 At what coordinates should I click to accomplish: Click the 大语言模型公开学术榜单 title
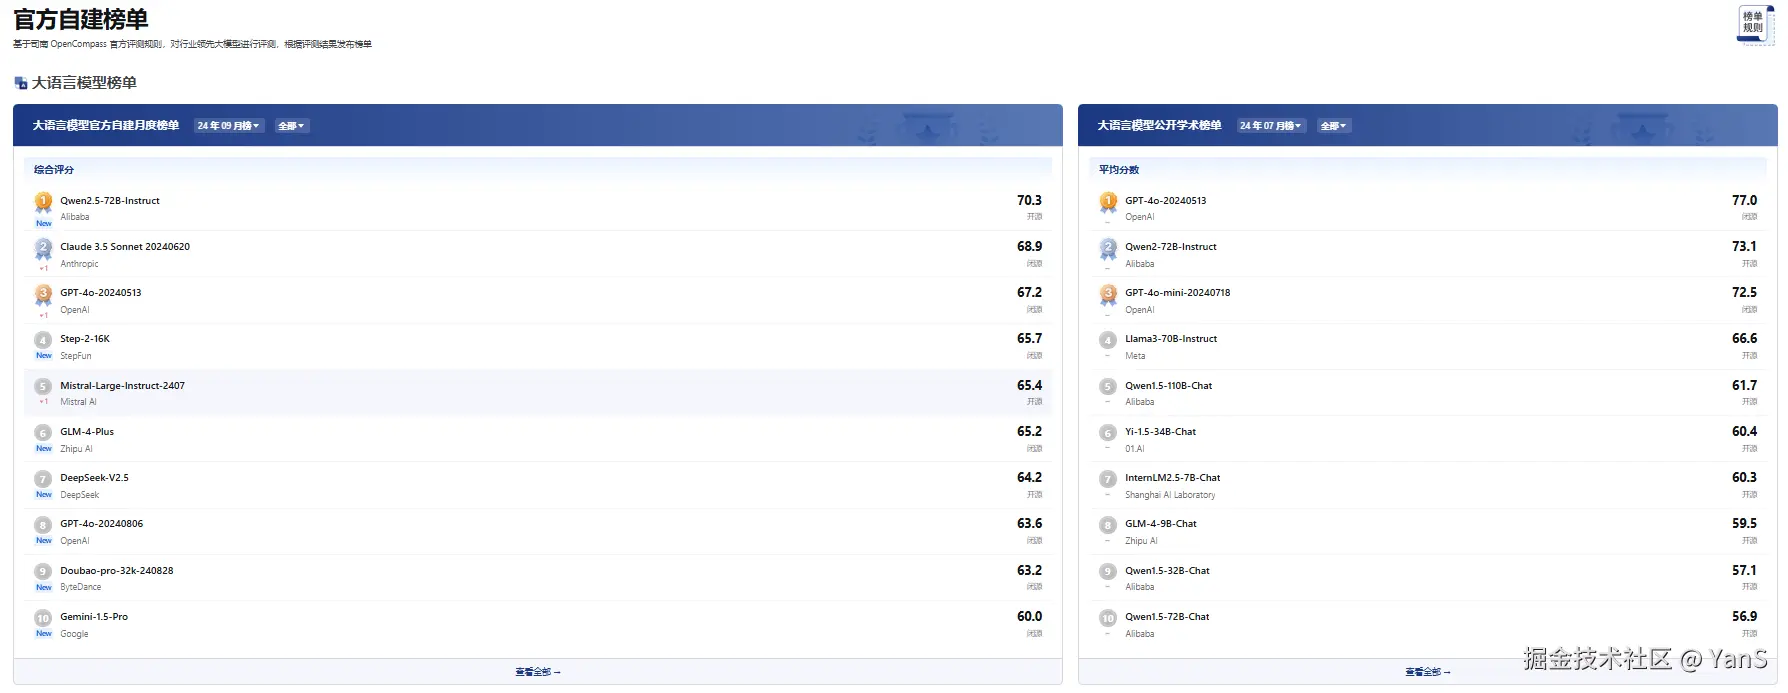1159,126
